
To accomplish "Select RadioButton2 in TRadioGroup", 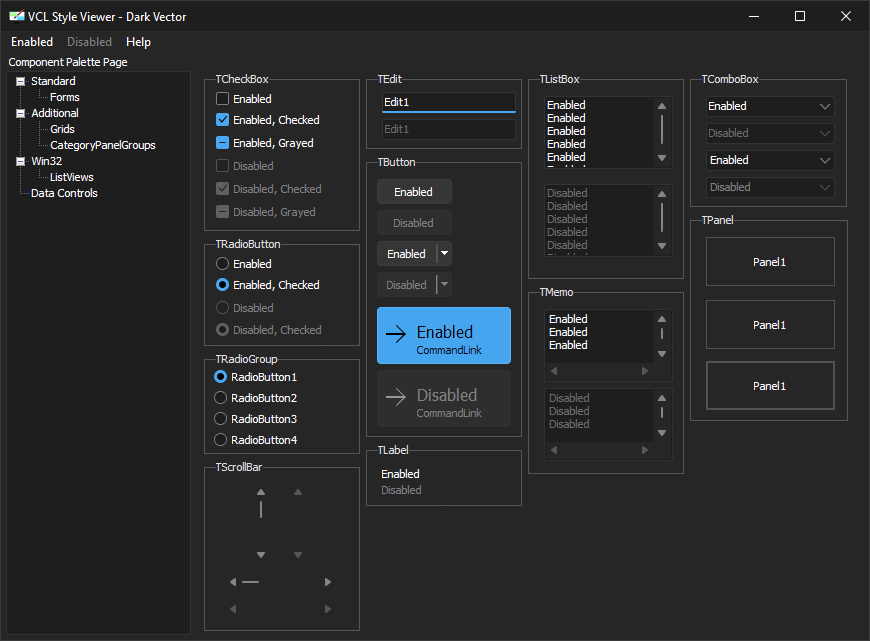I will pyautogui.click(x=220, y=398).
